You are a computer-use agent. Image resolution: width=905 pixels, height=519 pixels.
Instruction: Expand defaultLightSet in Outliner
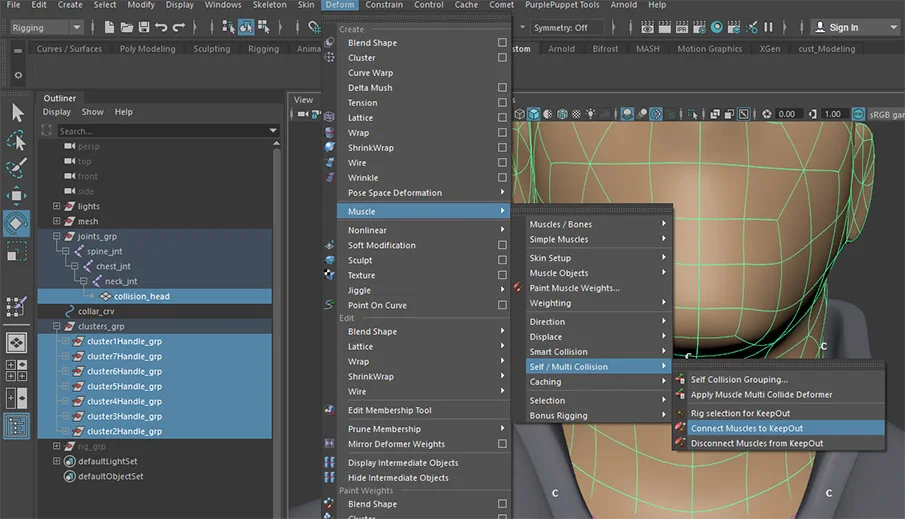pos(57,461)
